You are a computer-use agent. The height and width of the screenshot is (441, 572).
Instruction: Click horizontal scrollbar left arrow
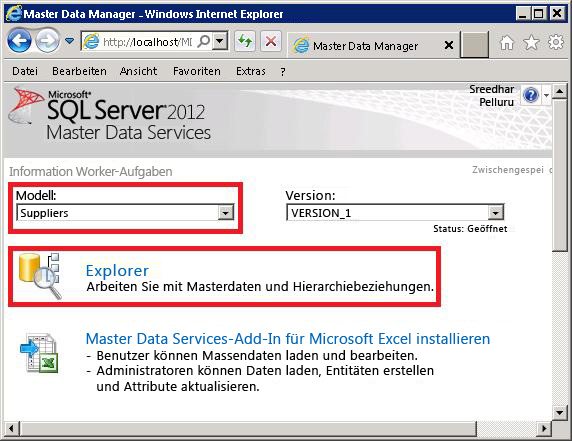[11, 428]
